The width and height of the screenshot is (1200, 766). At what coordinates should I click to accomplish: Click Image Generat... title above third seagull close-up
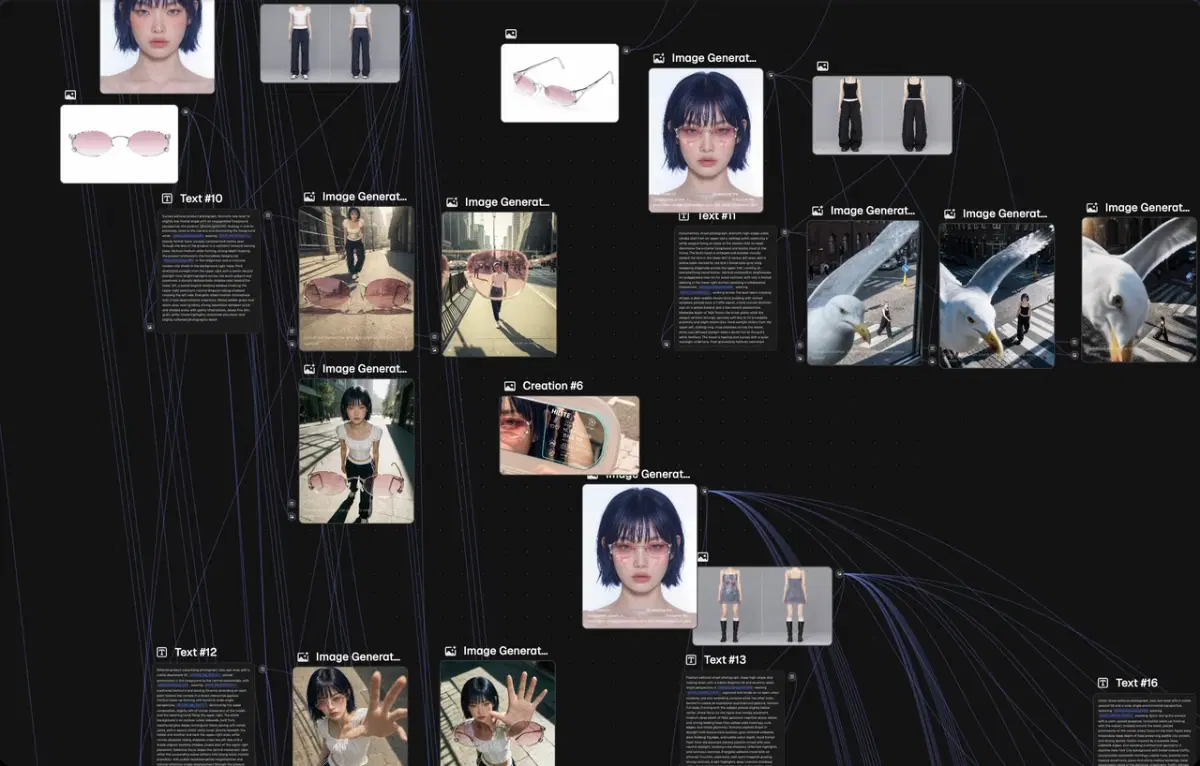pyautogui.click(x=1148, y=208)
